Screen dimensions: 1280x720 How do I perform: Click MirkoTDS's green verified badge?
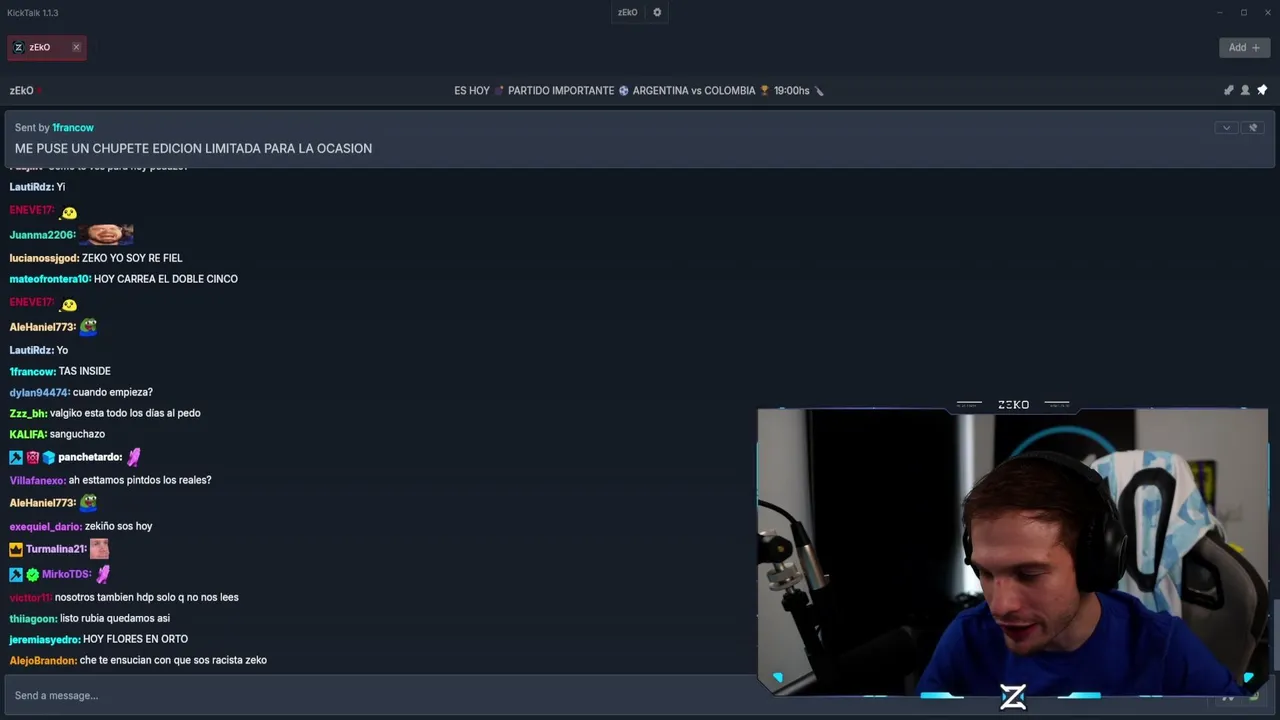point(32,575)
